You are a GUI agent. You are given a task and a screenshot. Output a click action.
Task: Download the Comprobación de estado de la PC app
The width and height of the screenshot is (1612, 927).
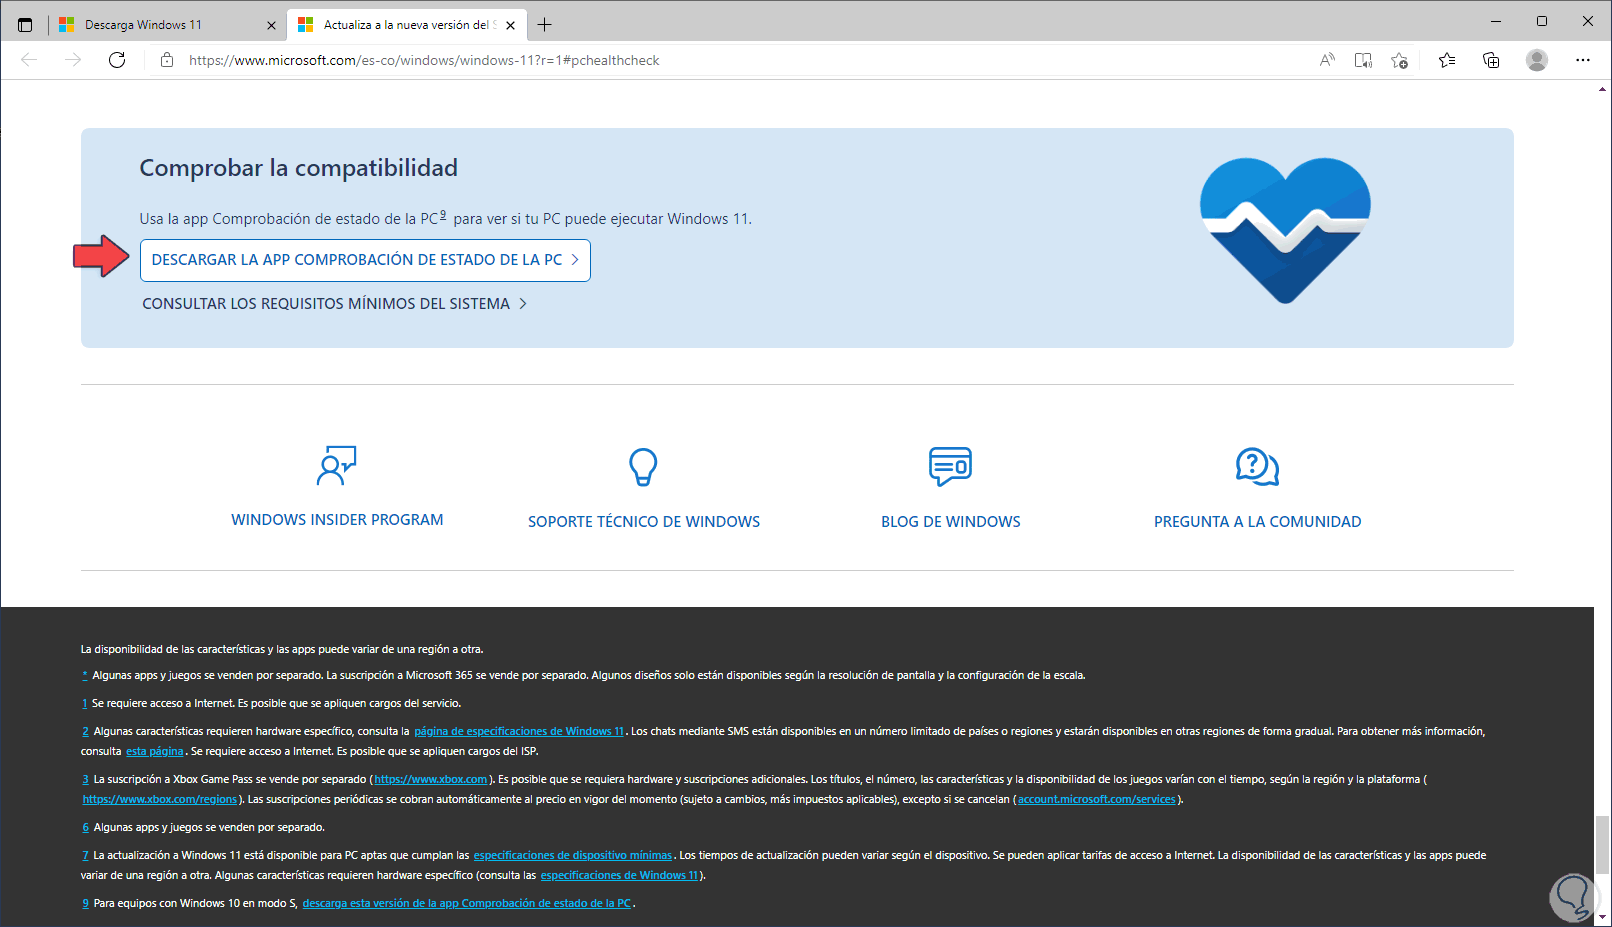tap(365, 260)
